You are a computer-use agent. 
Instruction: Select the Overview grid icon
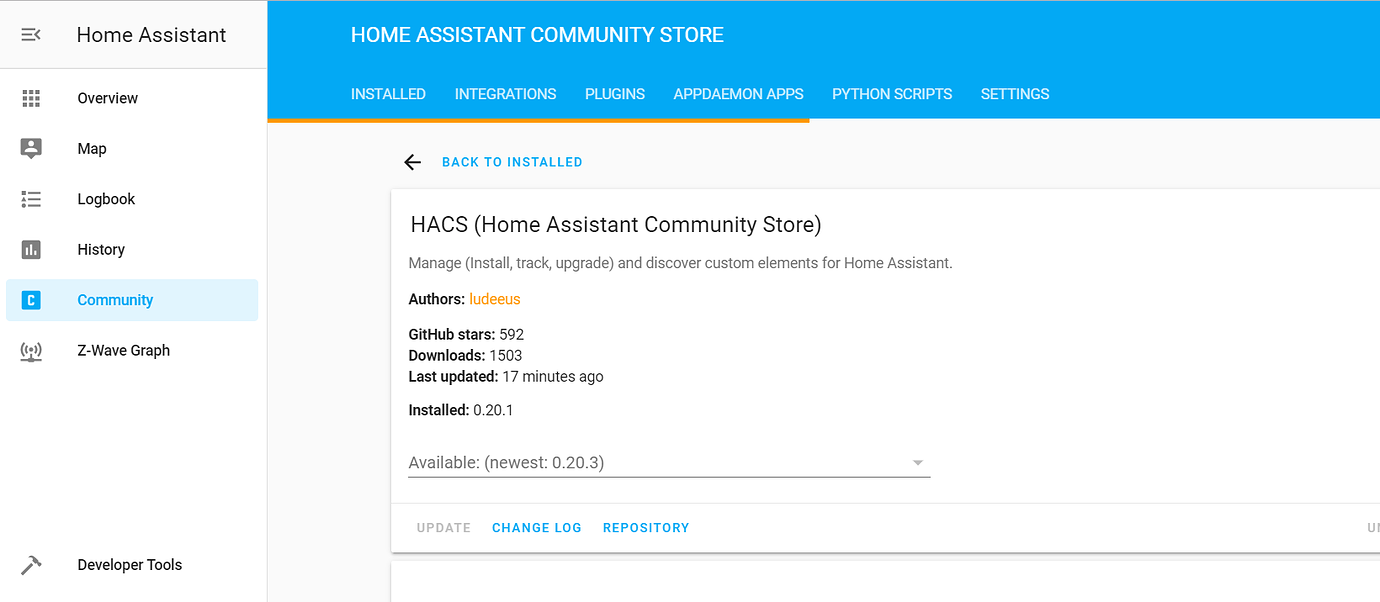[x=30, y=97]
